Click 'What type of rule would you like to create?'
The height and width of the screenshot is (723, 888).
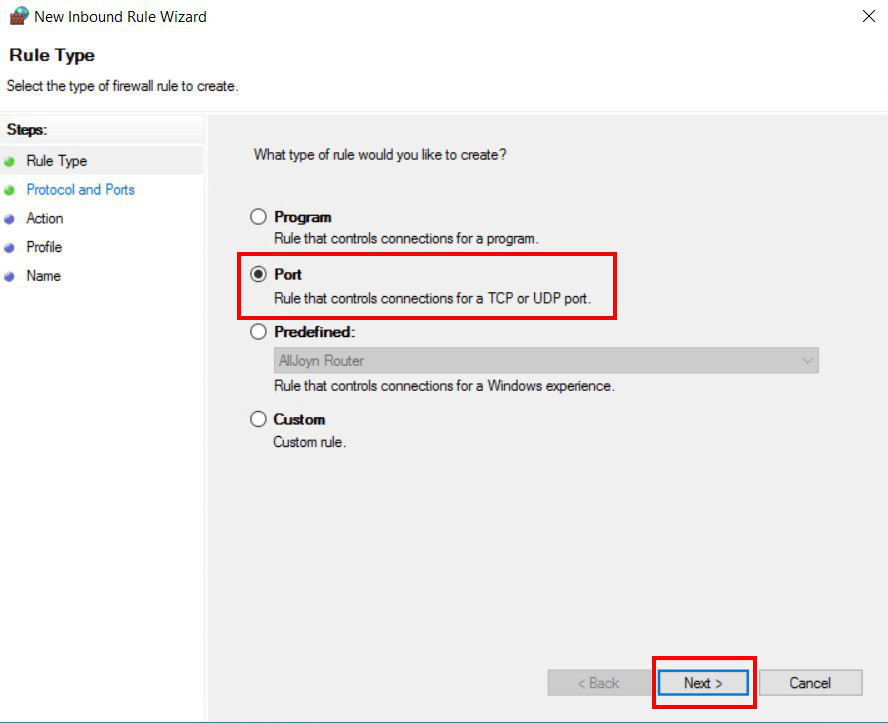coord(380,155)
